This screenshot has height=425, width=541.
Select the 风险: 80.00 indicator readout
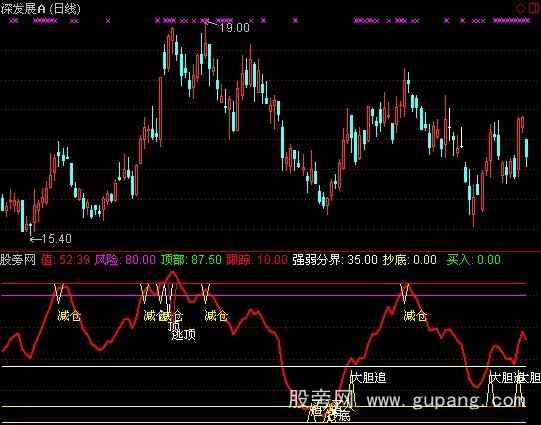tap(125, 259)
